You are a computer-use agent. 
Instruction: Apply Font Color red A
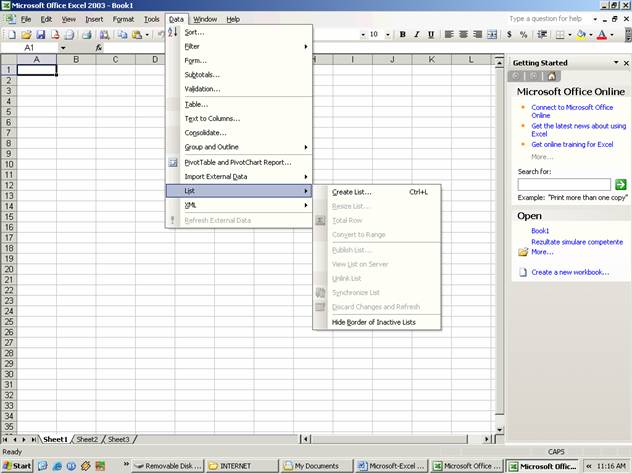coord(602,35)
